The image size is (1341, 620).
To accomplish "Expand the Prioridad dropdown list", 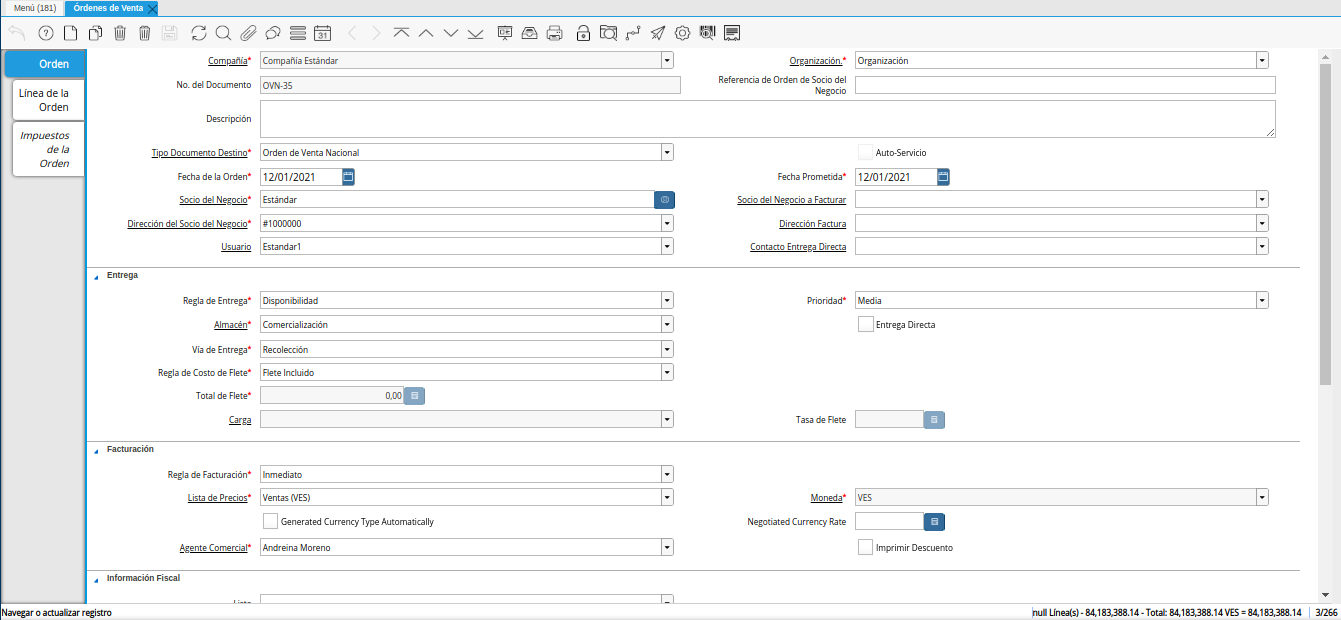I will point(1262,300).
